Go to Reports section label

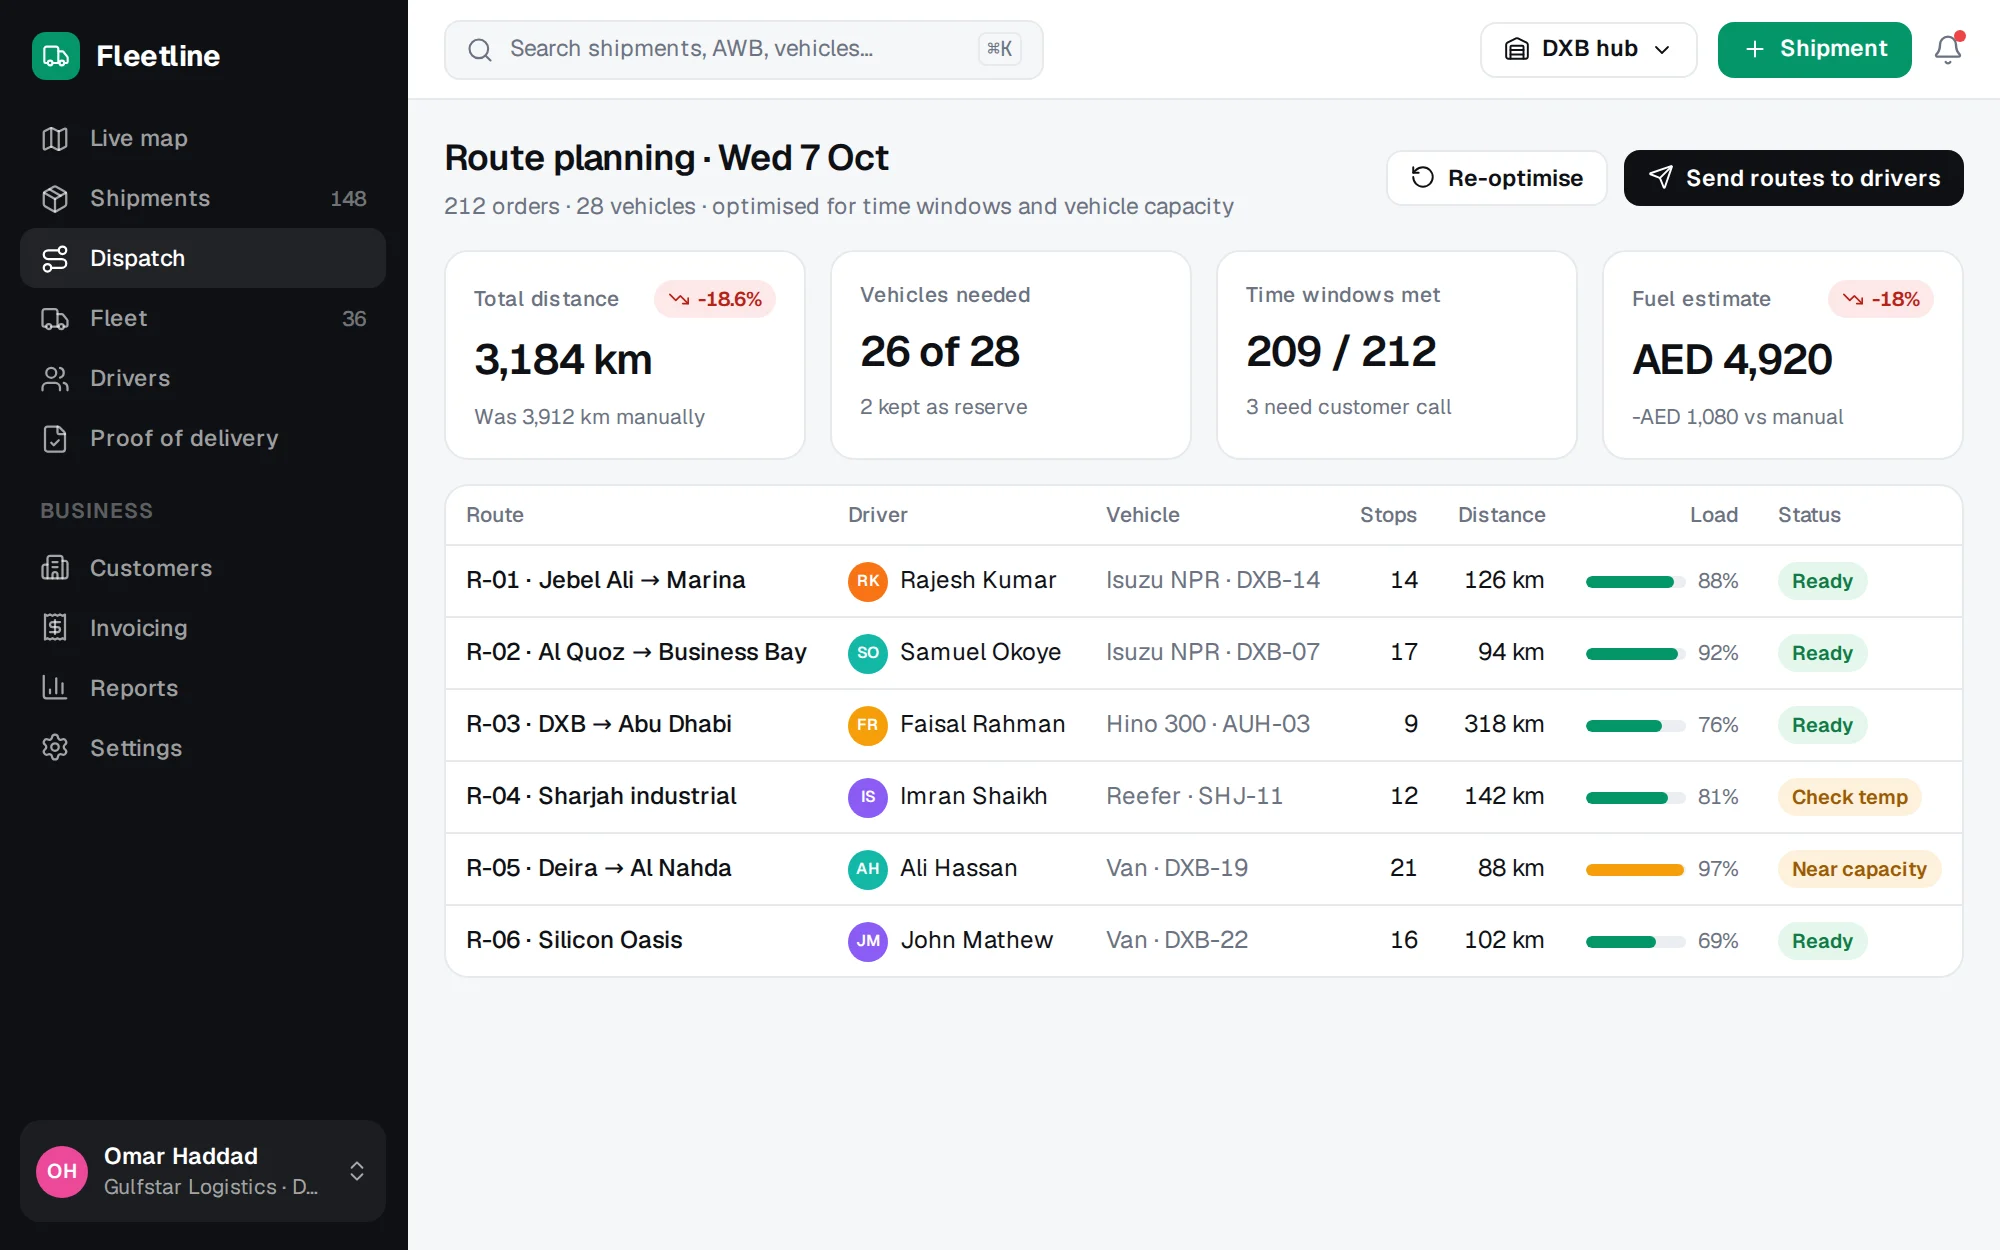pos(134,688)
